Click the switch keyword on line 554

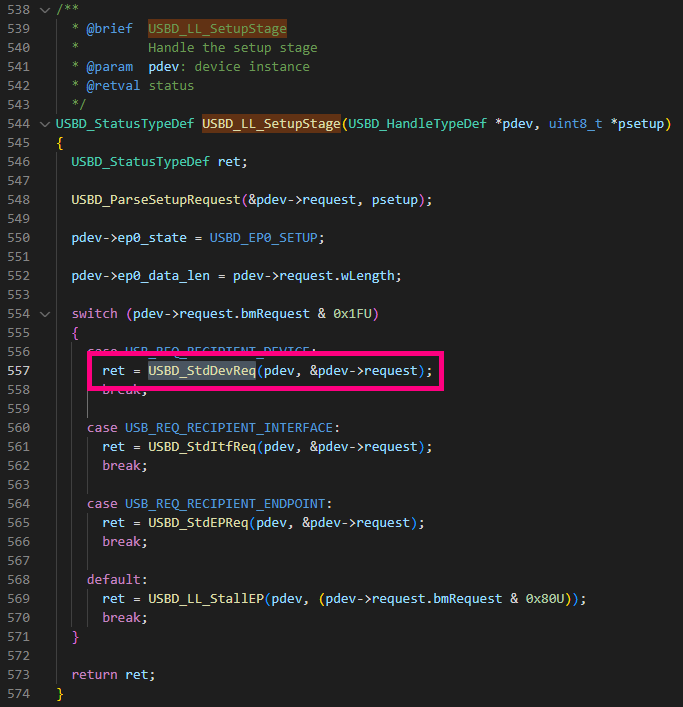click(95, 314)
